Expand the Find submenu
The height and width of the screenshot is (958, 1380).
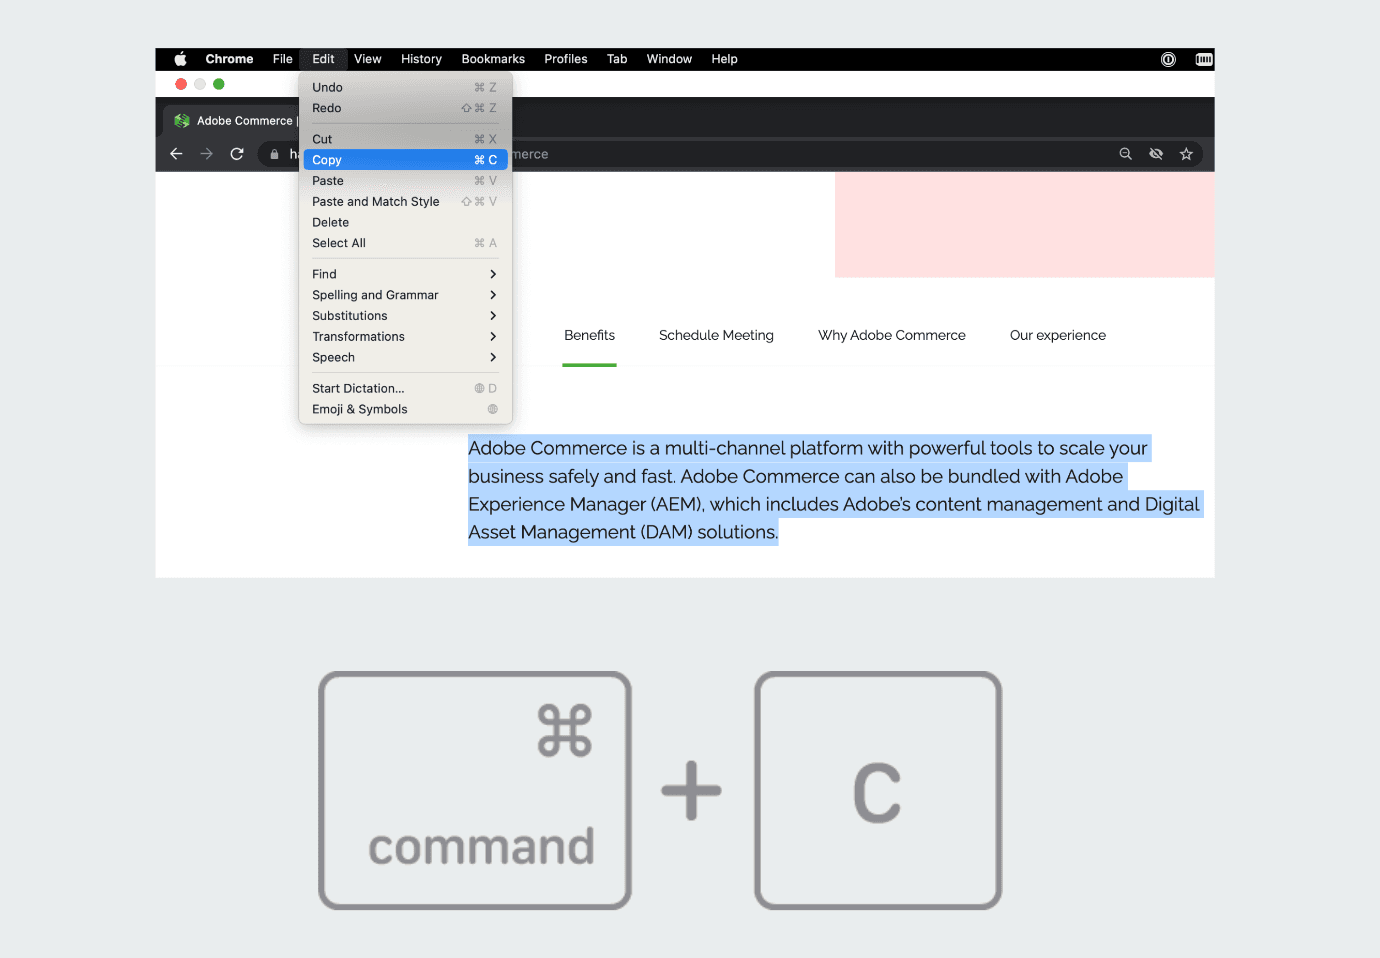(x=405, y=274)
